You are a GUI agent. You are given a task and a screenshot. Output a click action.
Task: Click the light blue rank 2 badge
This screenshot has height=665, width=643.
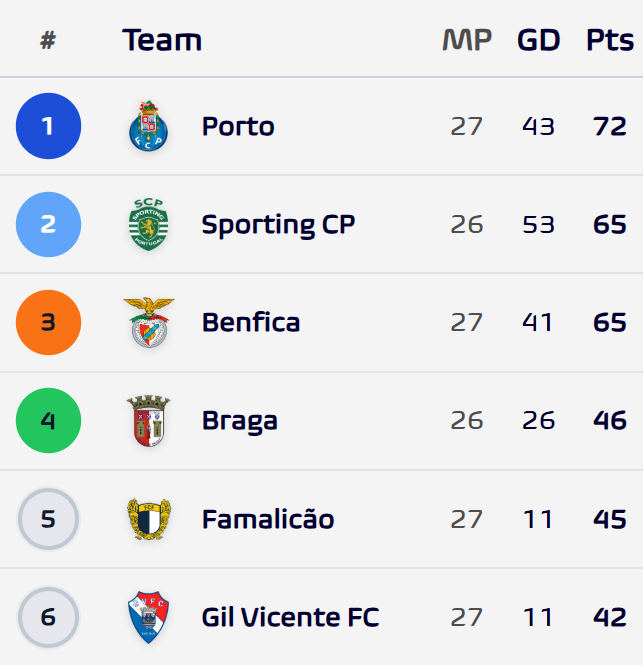point(48,224)
